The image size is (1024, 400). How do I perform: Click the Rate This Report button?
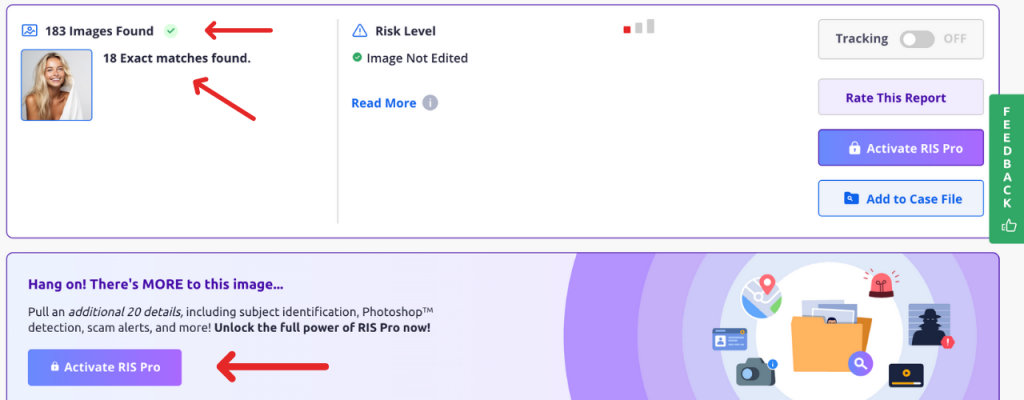[x=901, y=97]
